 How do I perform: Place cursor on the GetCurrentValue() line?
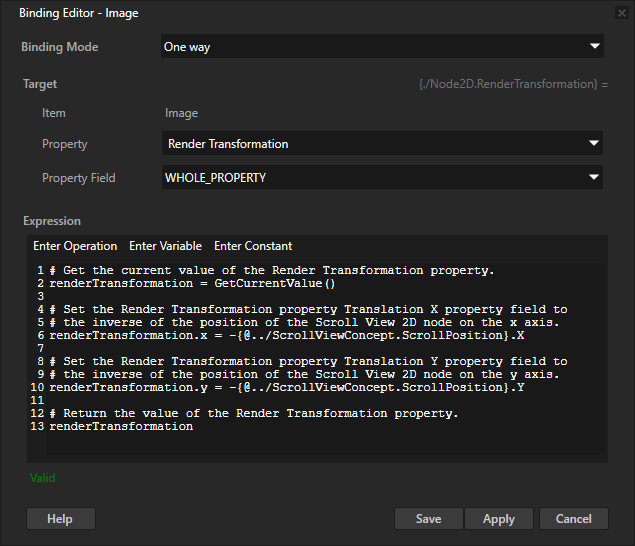(x=190, y=284)
